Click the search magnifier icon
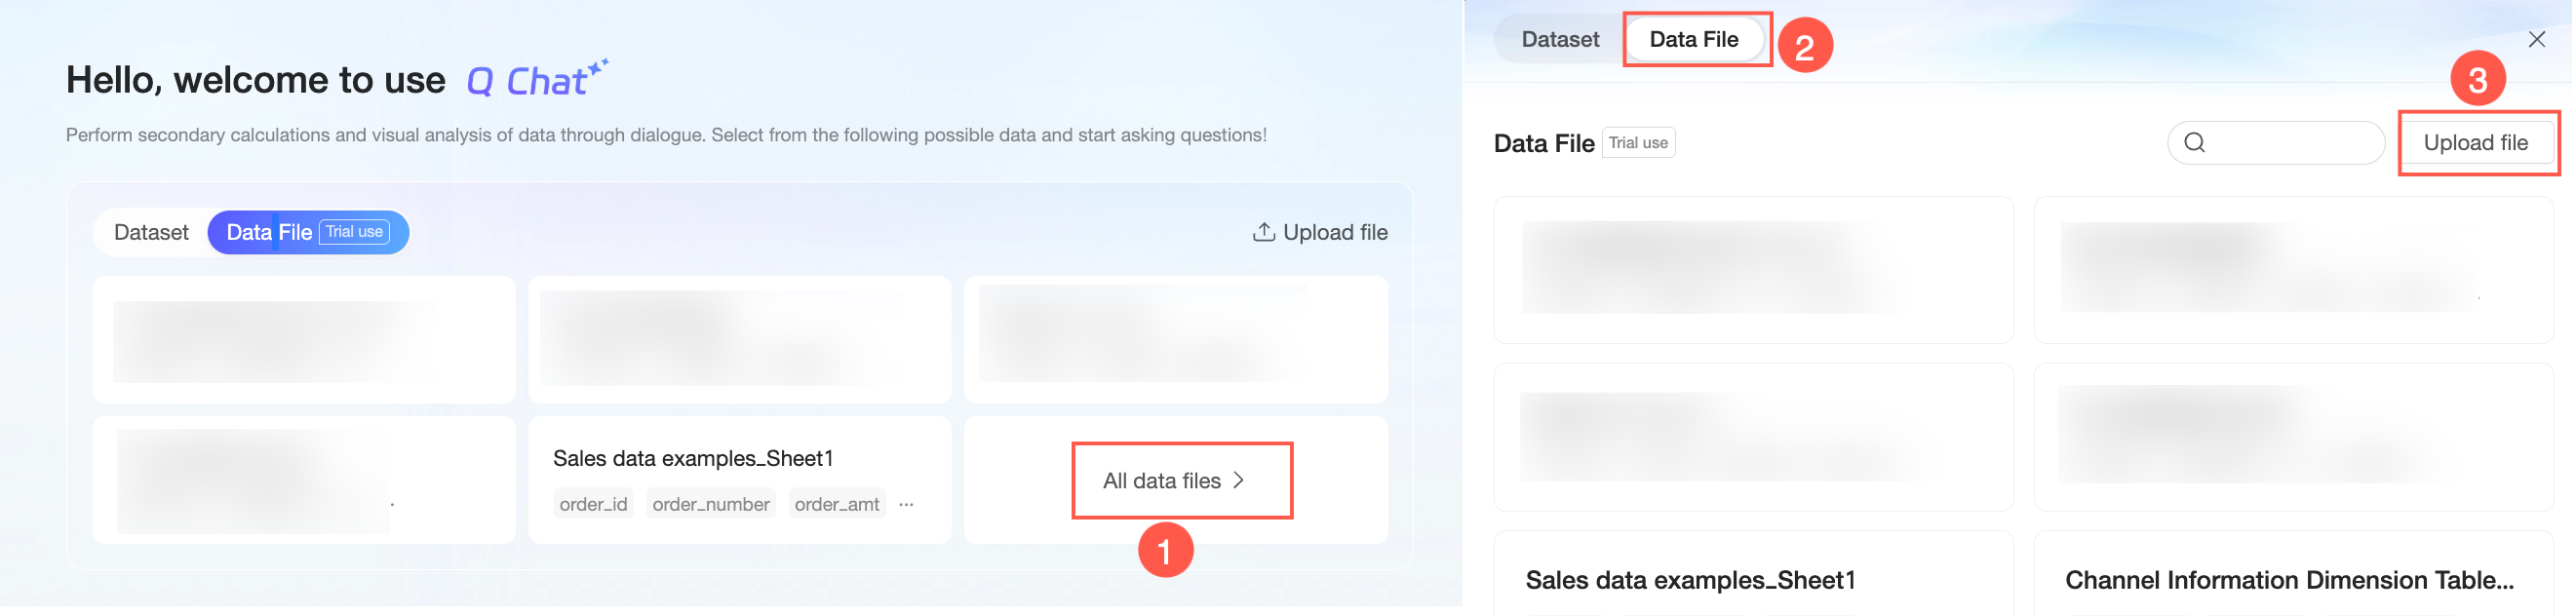 click(2194, 143)
